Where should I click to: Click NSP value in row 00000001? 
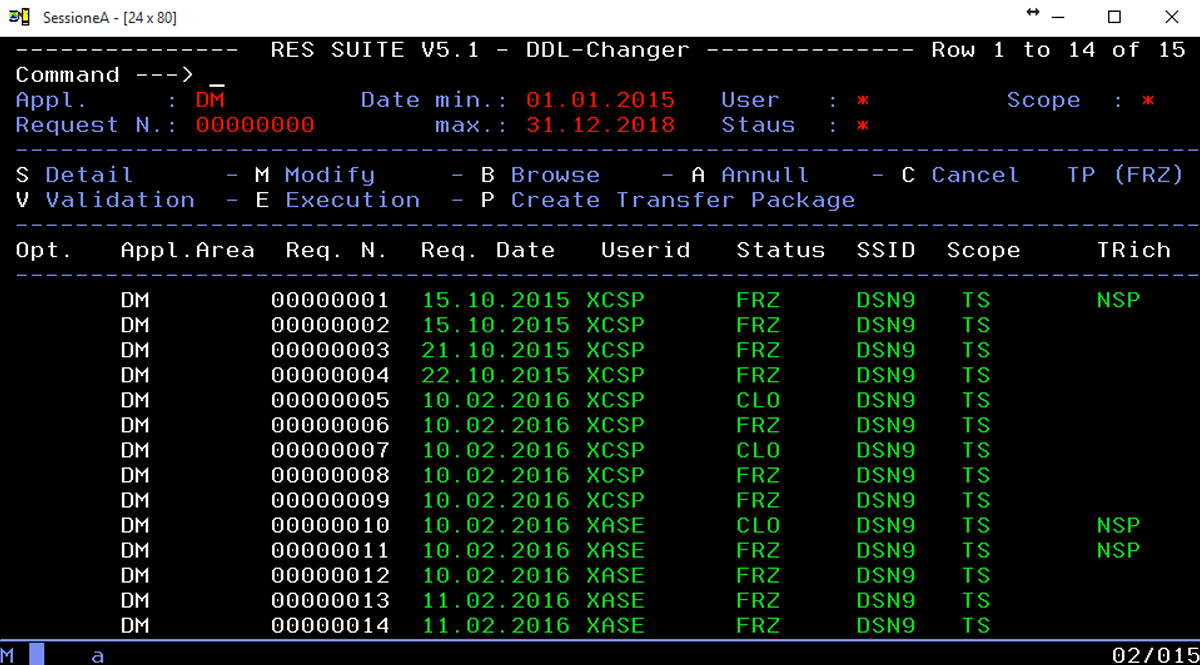(x=1118, y=300)
